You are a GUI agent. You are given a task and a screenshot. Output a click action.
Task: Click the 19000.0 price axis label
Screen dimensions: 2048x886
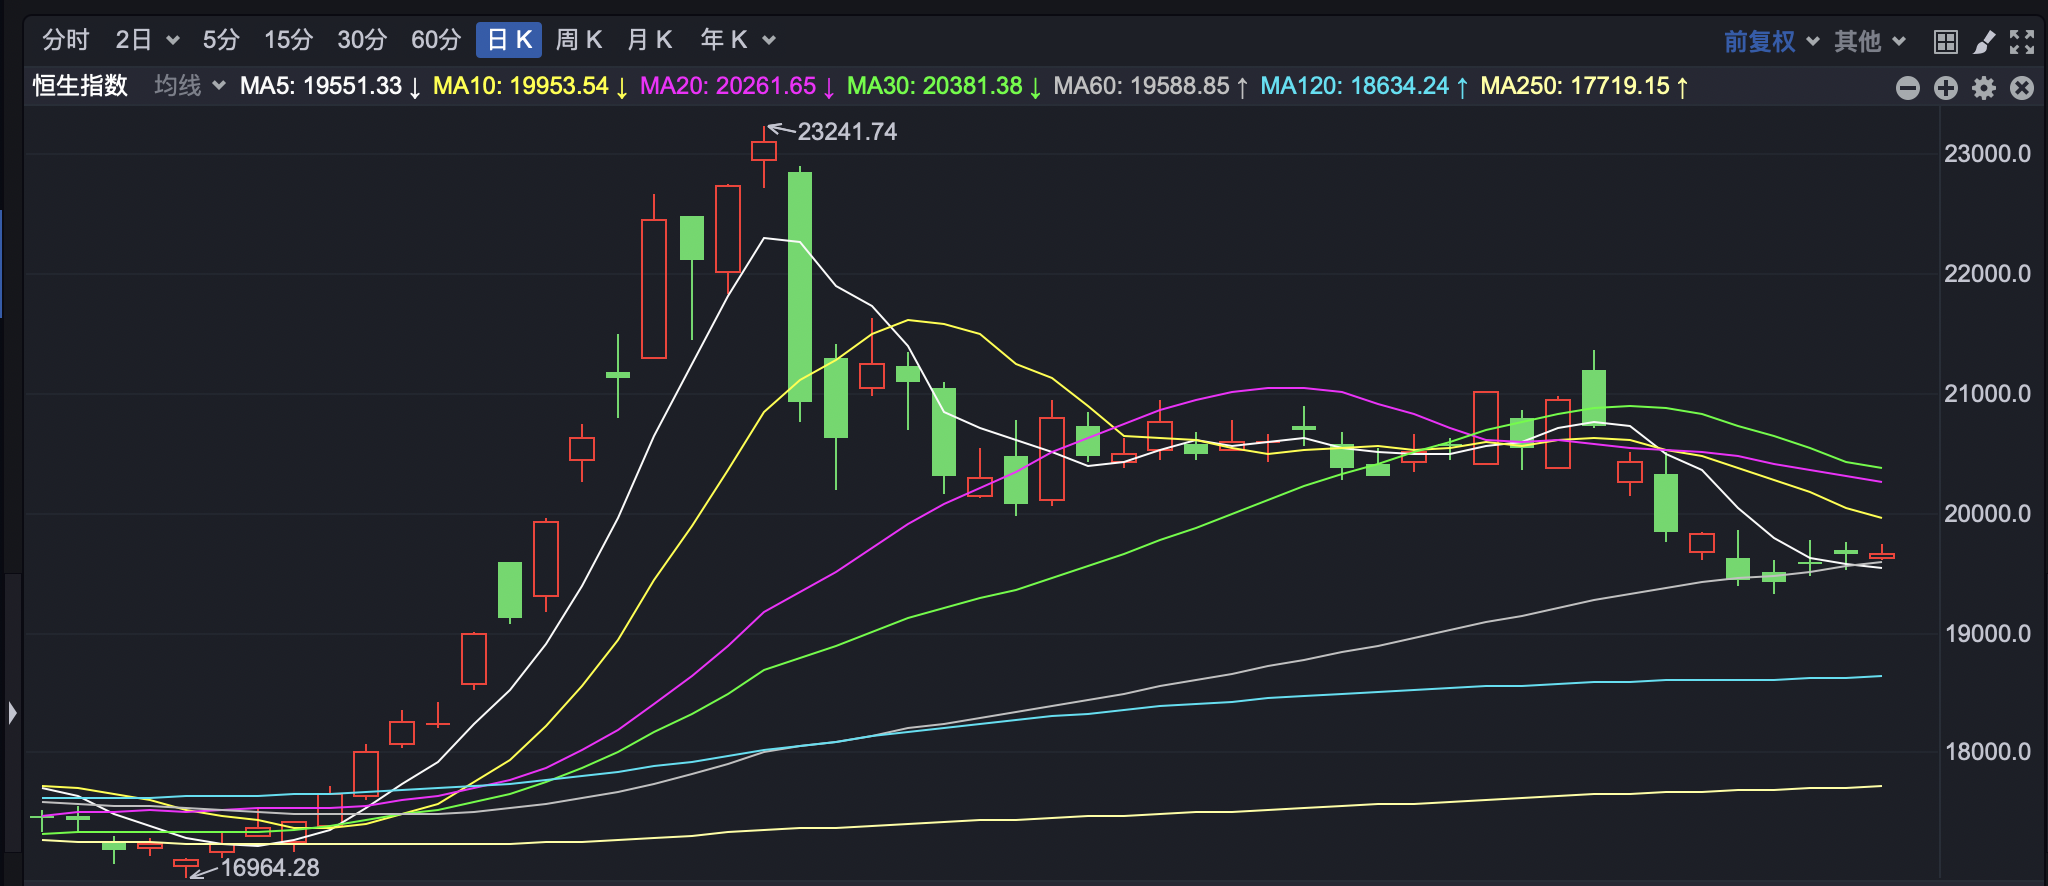pyautogui.click(x=1987, y=634)
